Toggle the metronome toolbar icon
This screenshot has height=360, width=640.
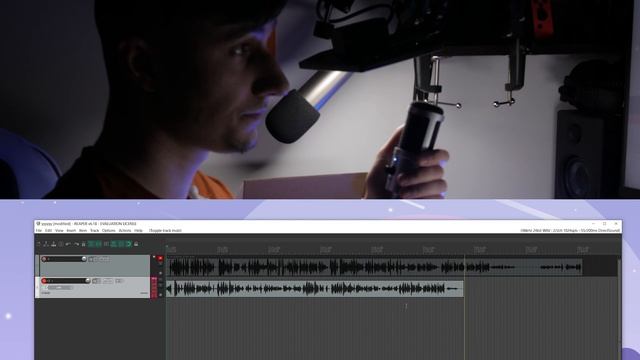point(83,244)
